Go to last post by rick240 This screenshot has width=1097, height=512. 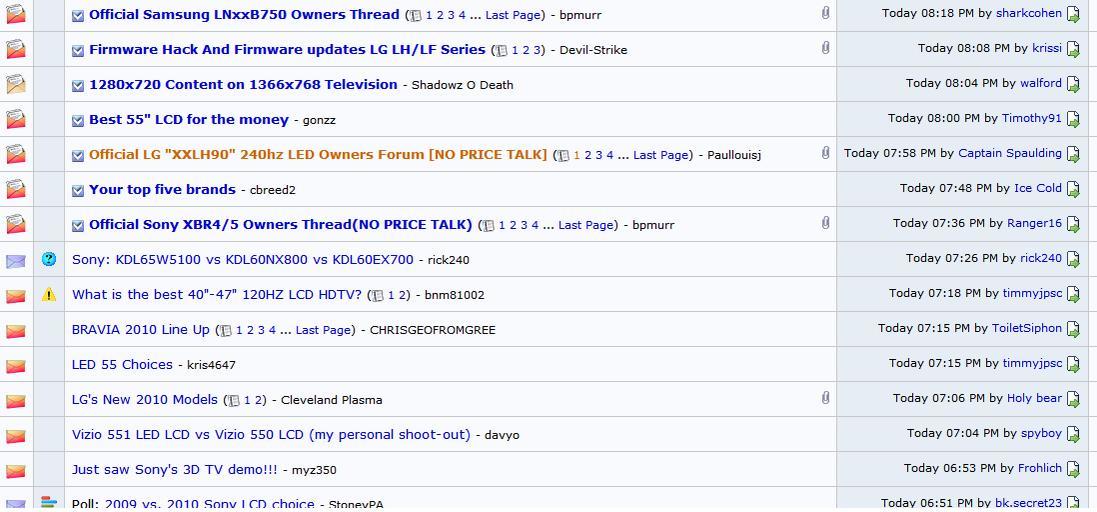[x=1073, y=259]
